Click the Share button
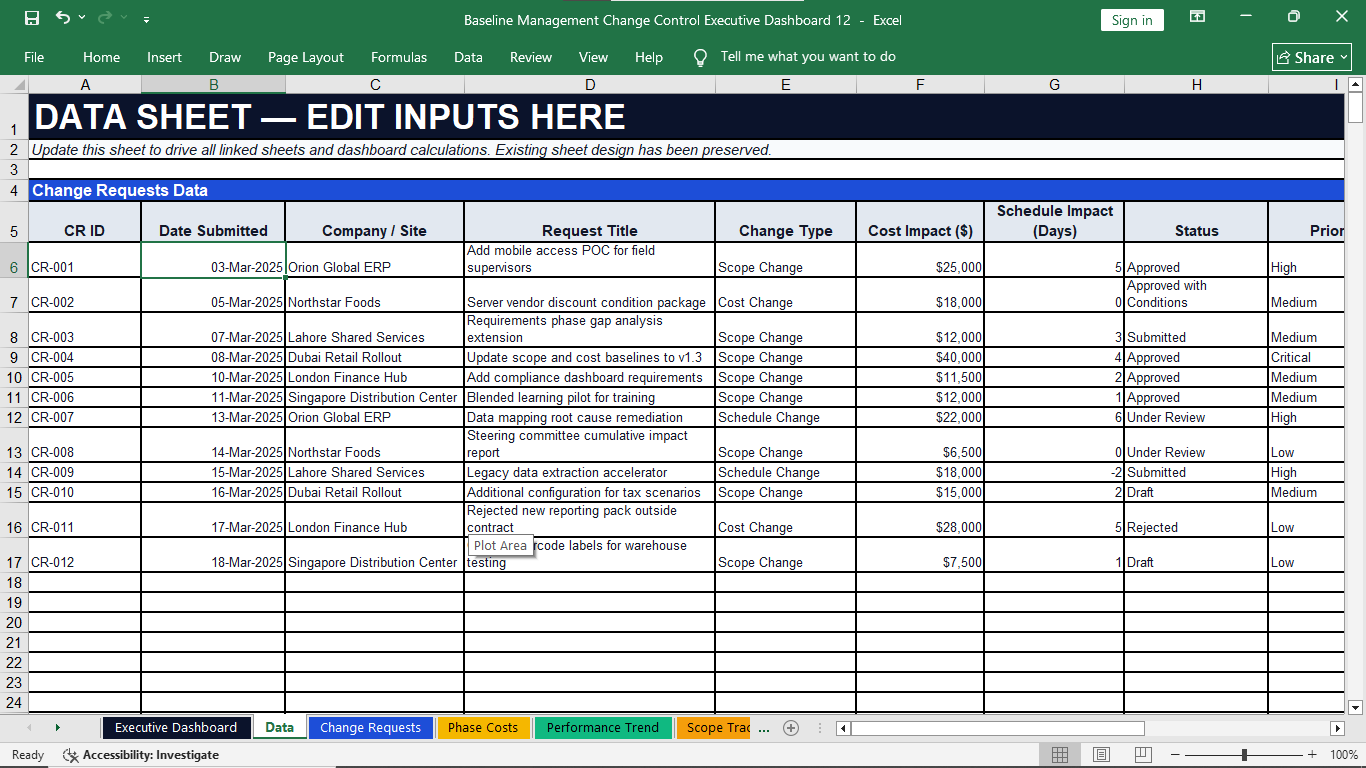Viewport: 1366px width, 768px height. click(x=1311, y=57)
